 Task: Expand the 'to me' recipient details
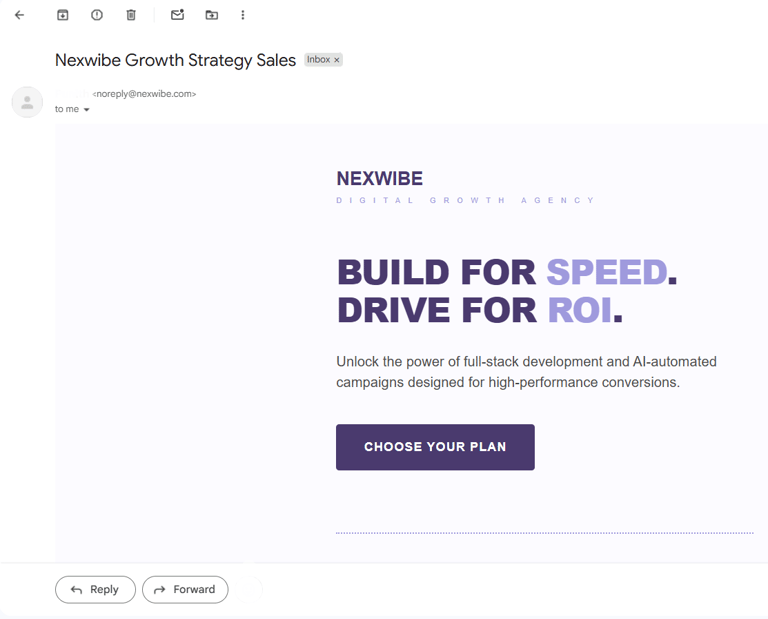click(86, 110)
